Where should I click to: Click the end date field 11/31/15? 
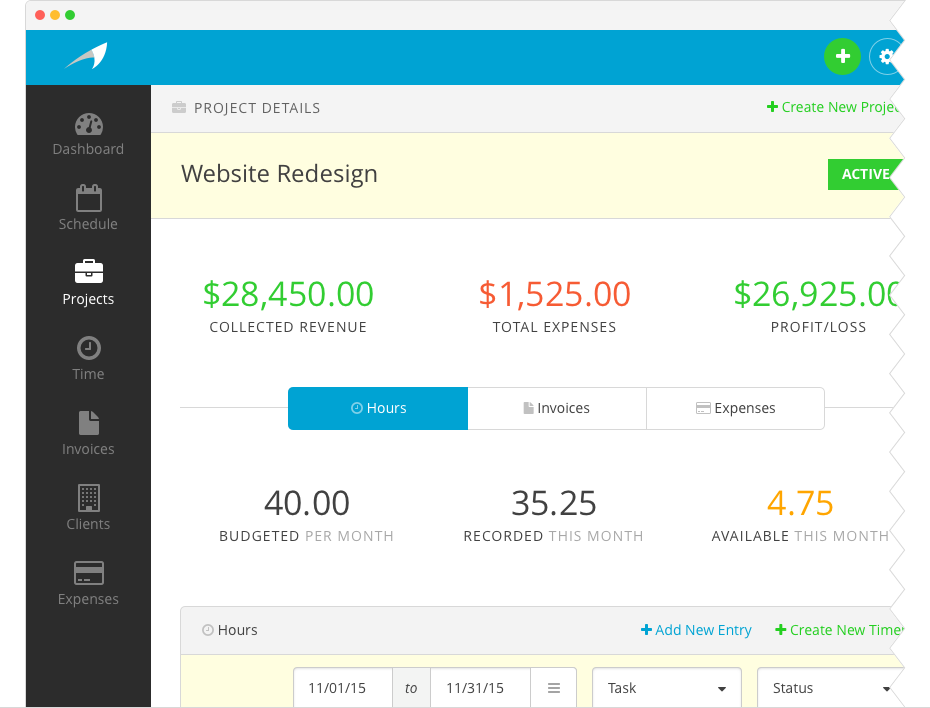pyautogui.click(x=480, y=688)
